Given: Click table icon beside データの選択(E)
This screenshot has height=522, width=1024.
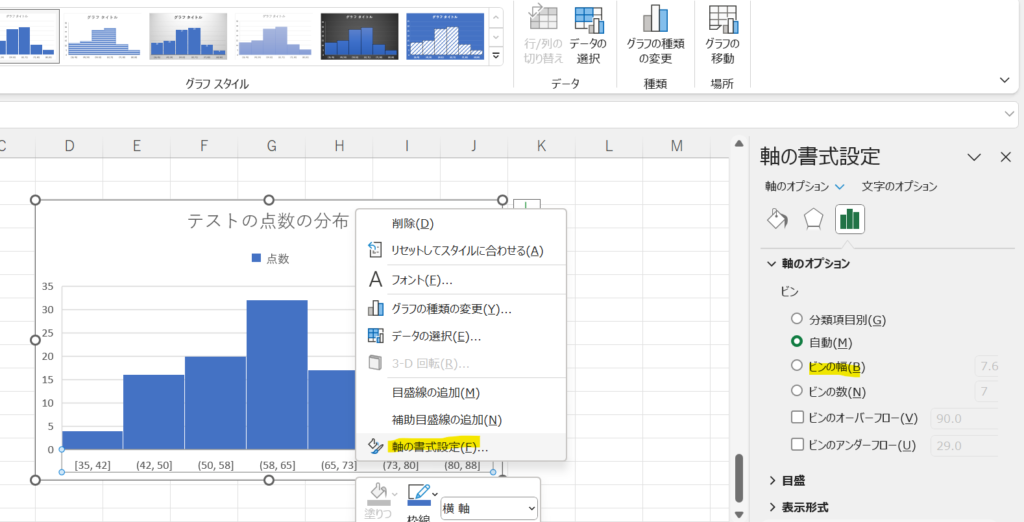Looking at the screenshot, I should (x=376, y=336).
